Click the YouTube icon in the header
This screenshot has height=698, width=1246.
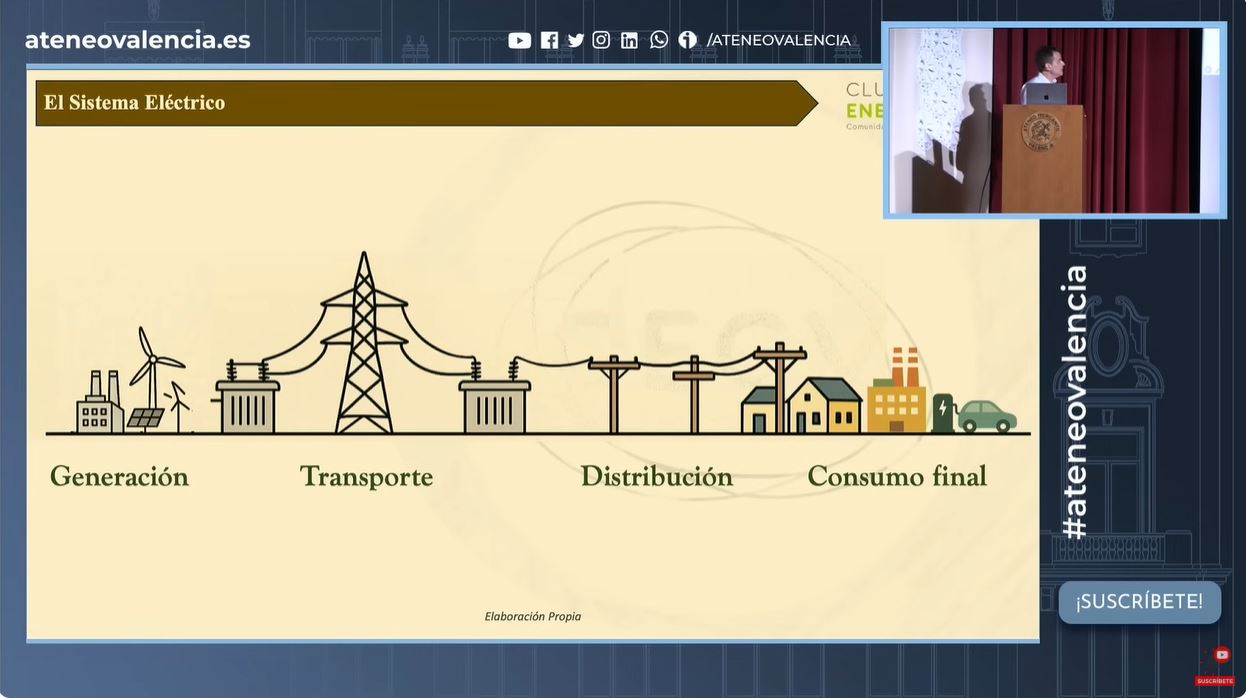519,40
